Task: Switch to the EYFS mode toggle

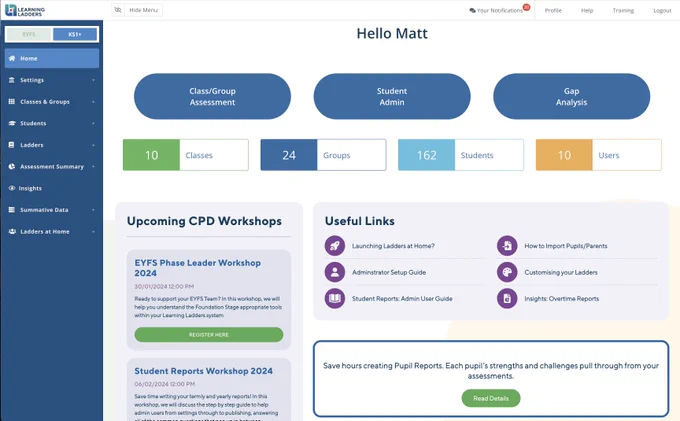Action: tap(29, 34)
